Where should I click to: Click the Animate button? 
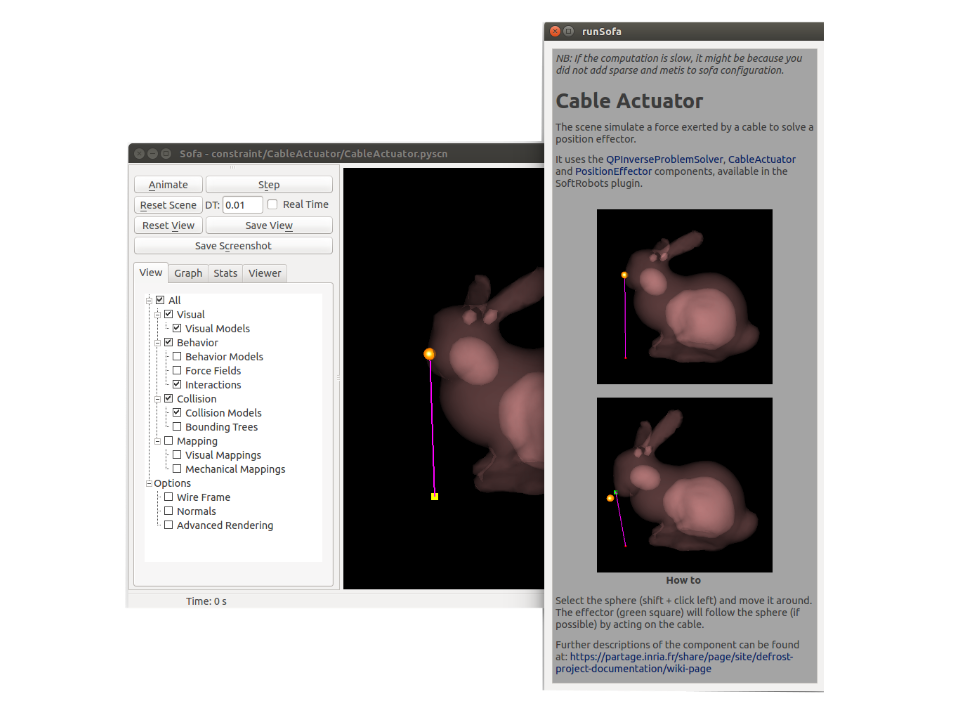pyautogui.click(x=168, y=184)
